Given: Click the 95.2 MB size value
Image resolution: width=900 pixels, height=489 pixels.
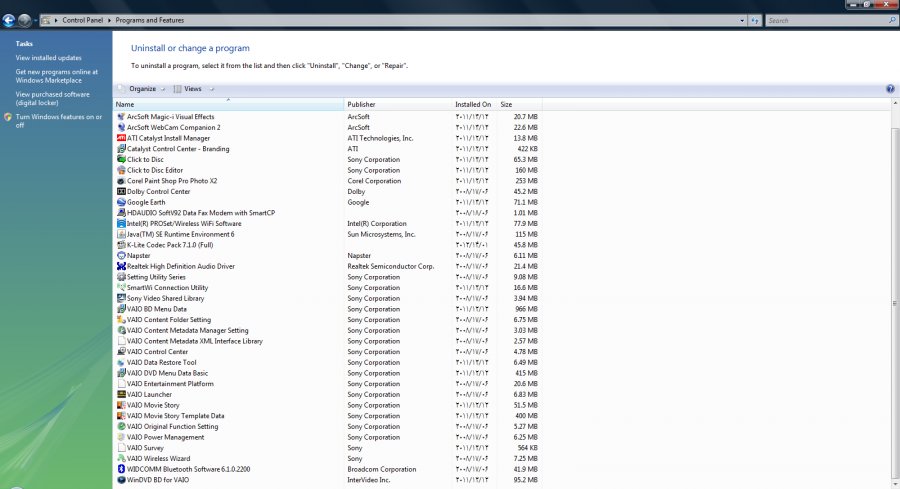Looking at the screenshot, I should pos(526,480).
